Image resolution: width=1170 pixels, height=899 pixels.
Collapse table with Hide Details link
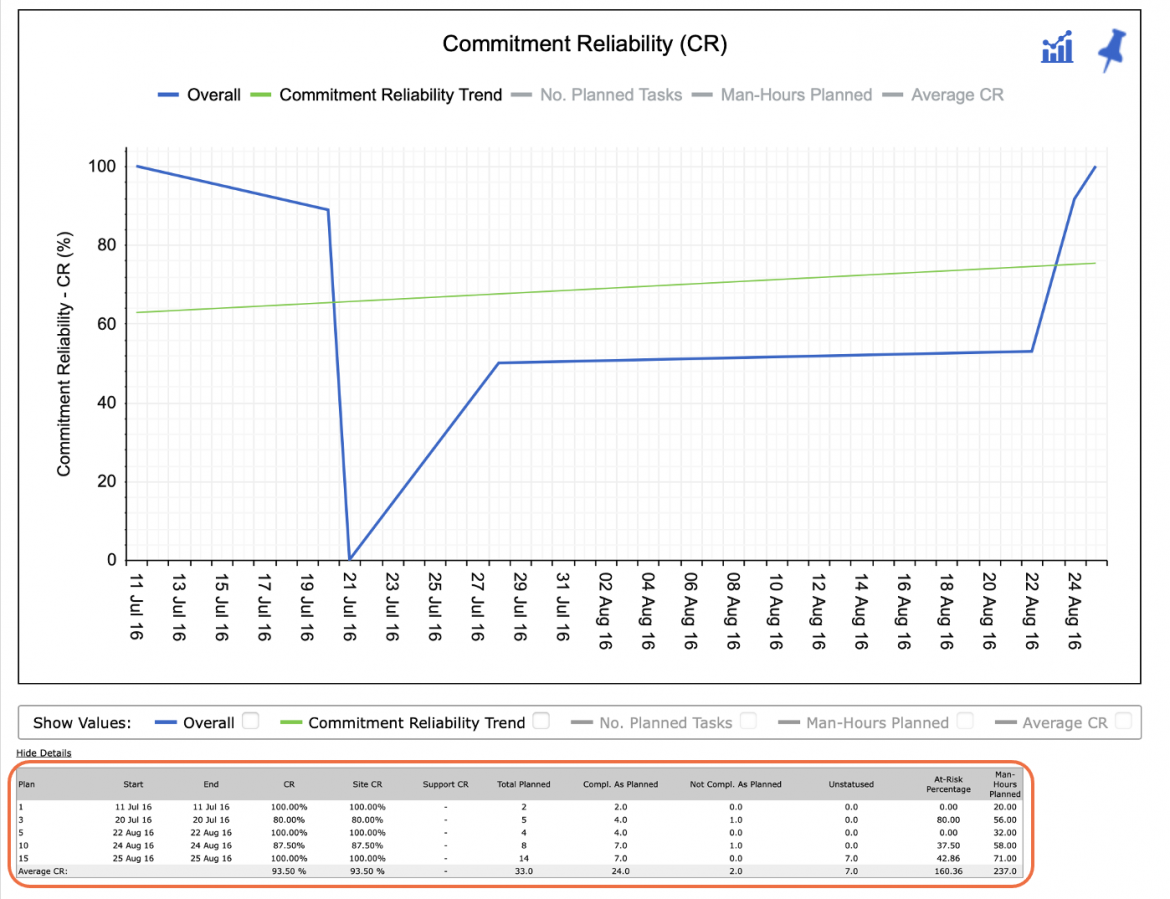click(44, 753)
